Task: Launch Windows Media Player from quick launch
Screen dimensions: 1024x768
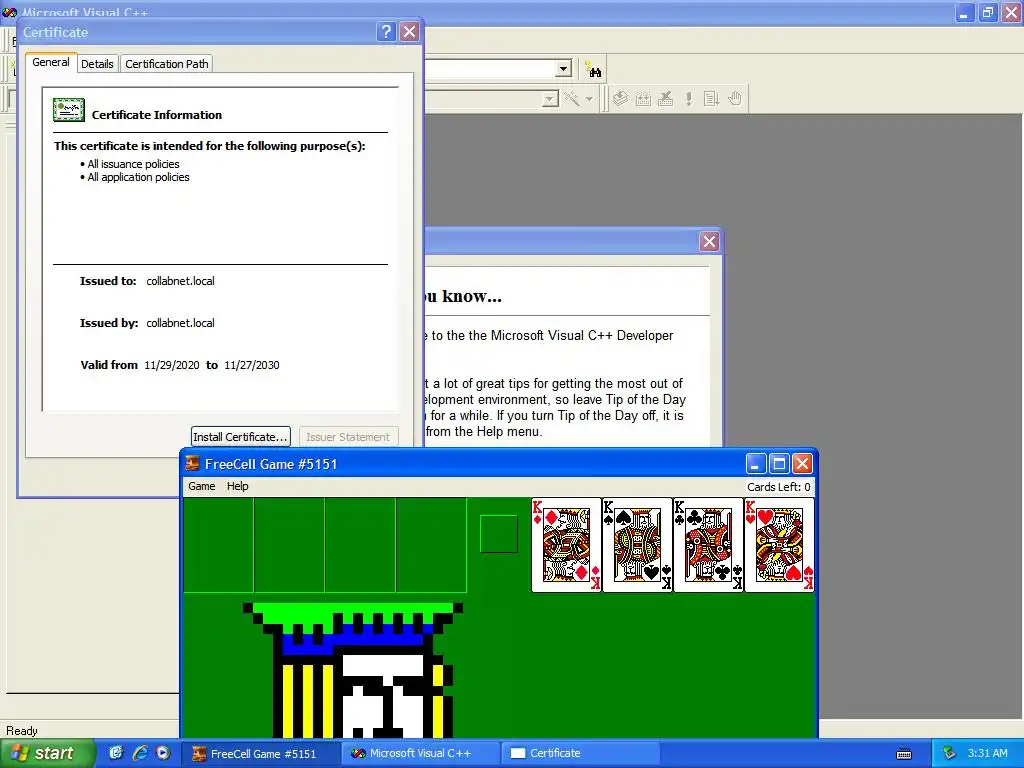Action: point(163,753)
